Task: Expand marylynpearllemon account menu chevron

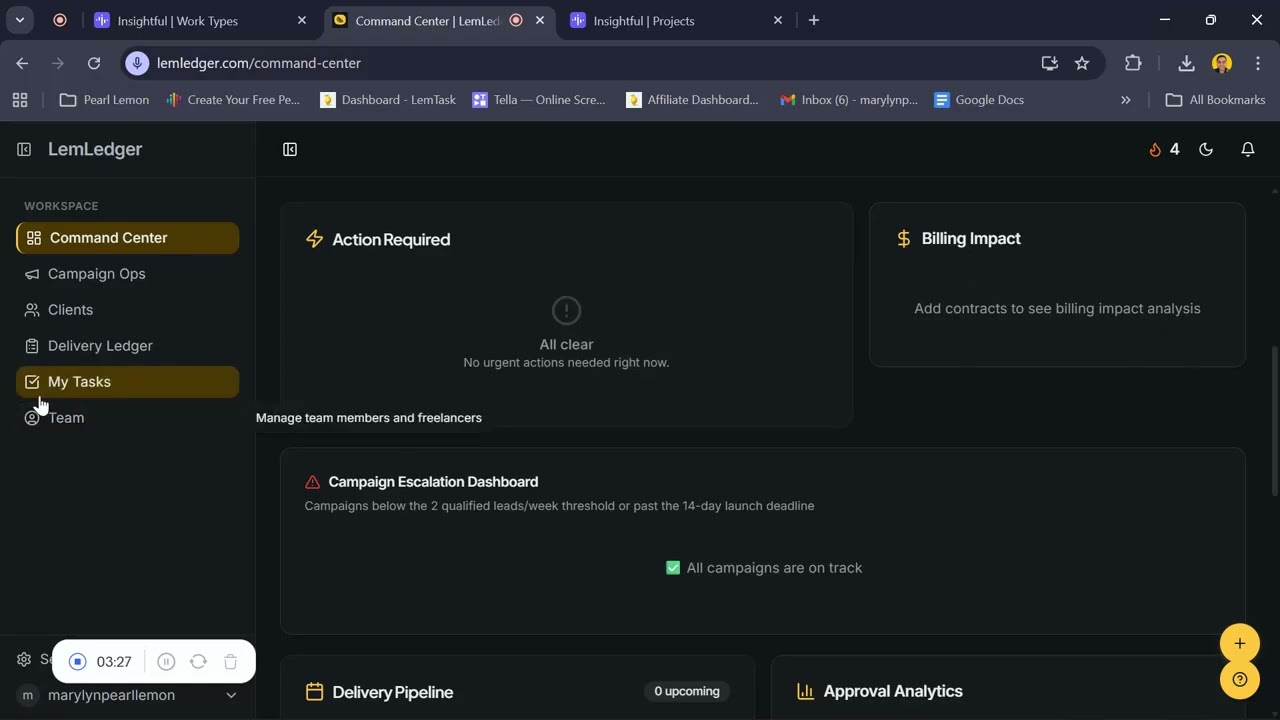Action: (x=231, y=695)
